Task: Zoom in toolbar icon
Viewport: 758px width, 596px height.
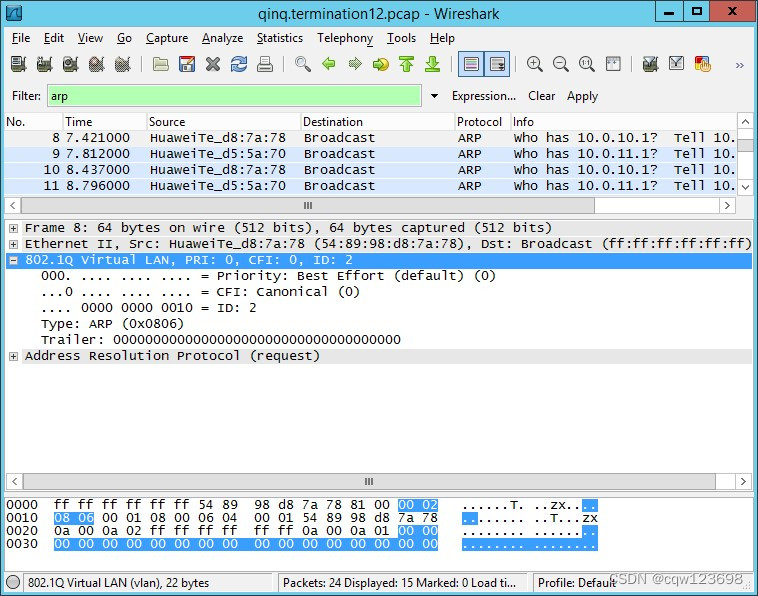Action: 535,64
